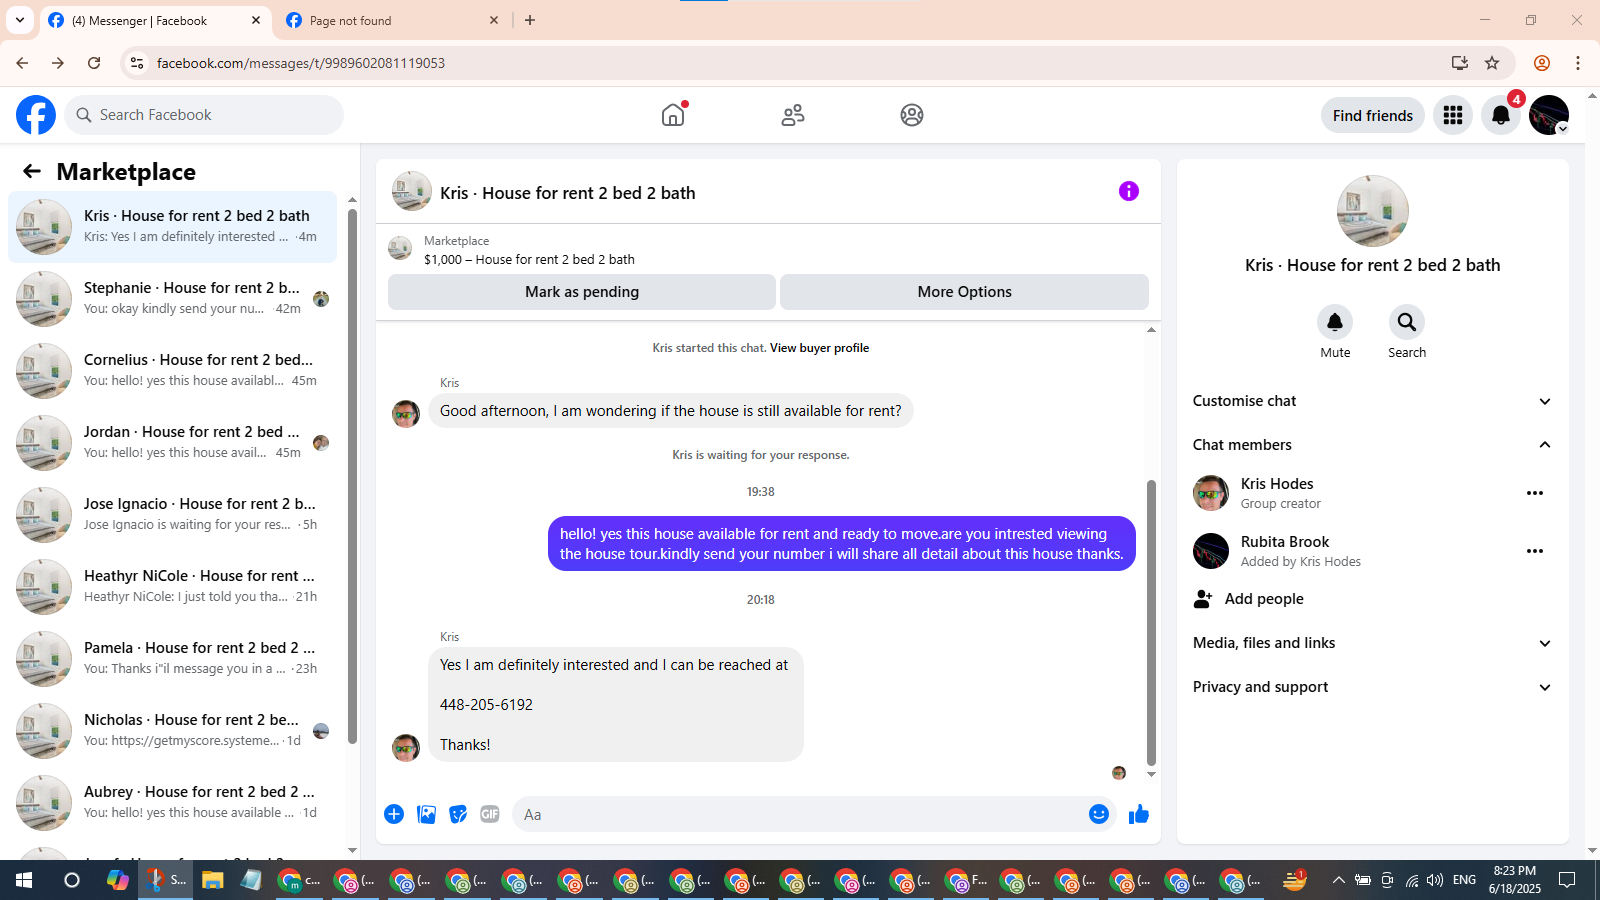Send a thumbs-up like

(1139, 814)
